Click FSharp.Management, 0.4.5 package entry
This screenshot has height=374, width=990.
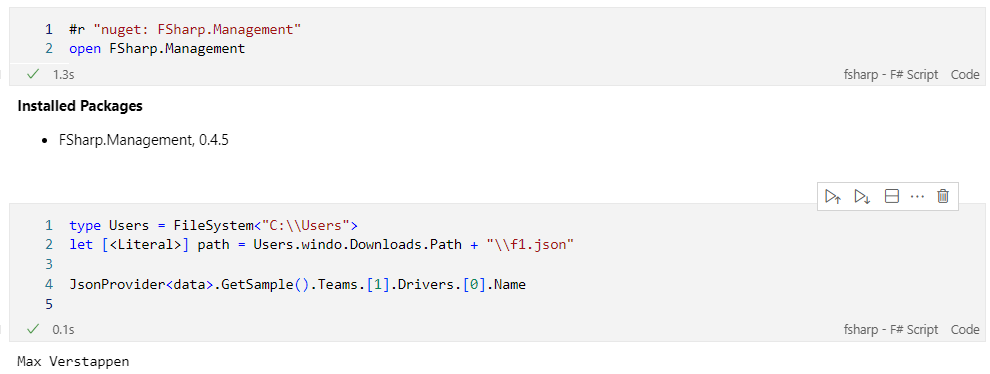[x=143, y=140]
